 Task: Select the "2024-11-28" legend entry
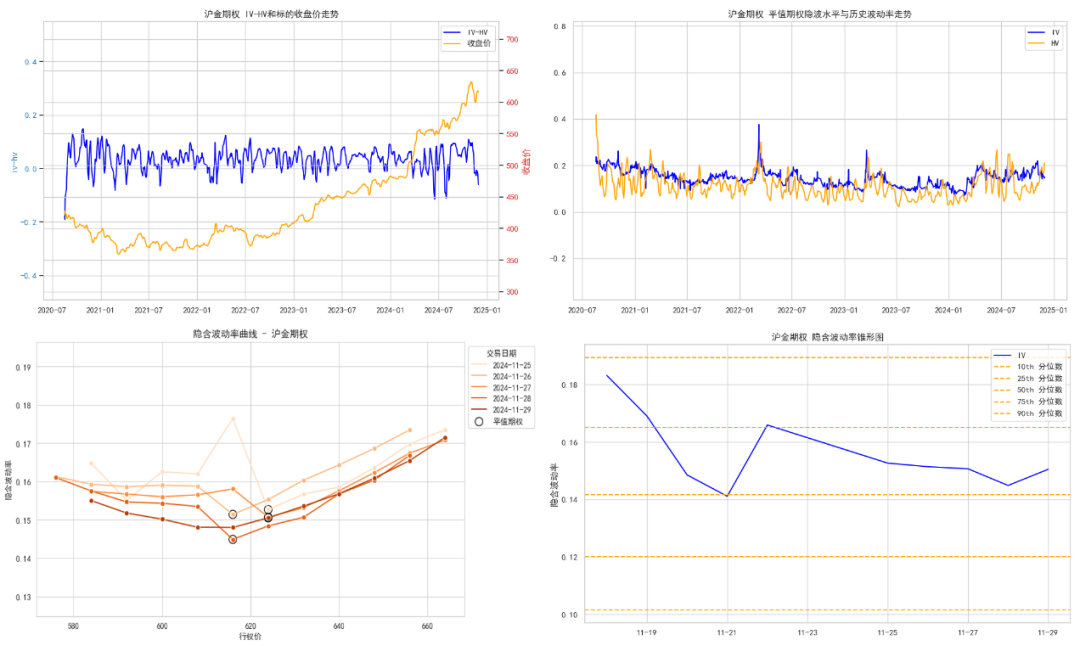click(501, 399)
